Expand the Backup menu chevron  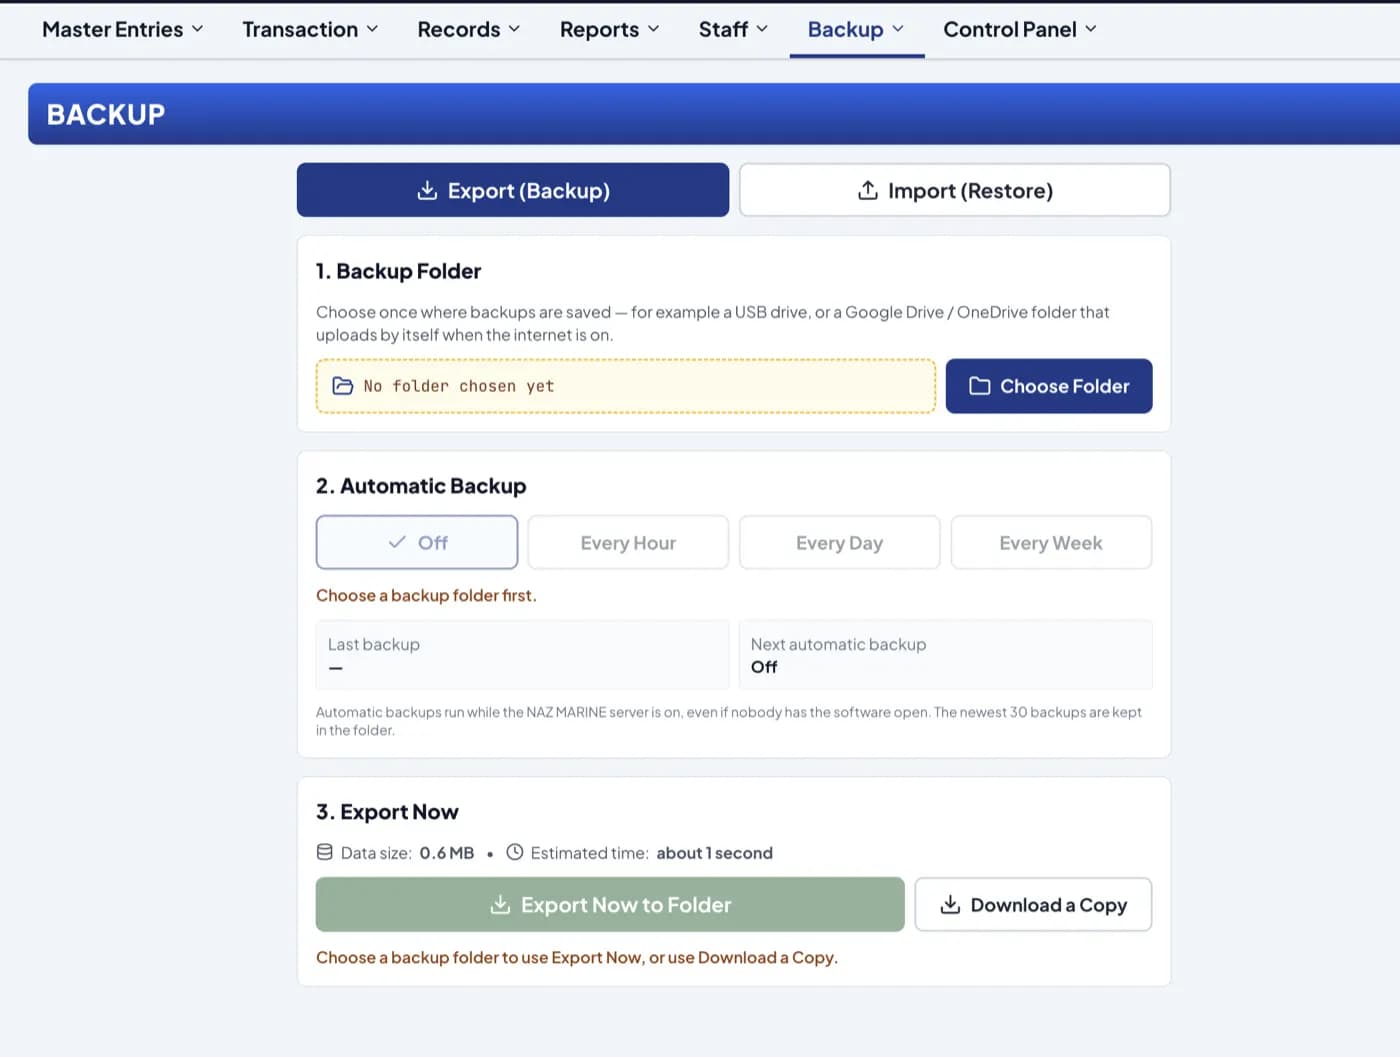(898, 29)
